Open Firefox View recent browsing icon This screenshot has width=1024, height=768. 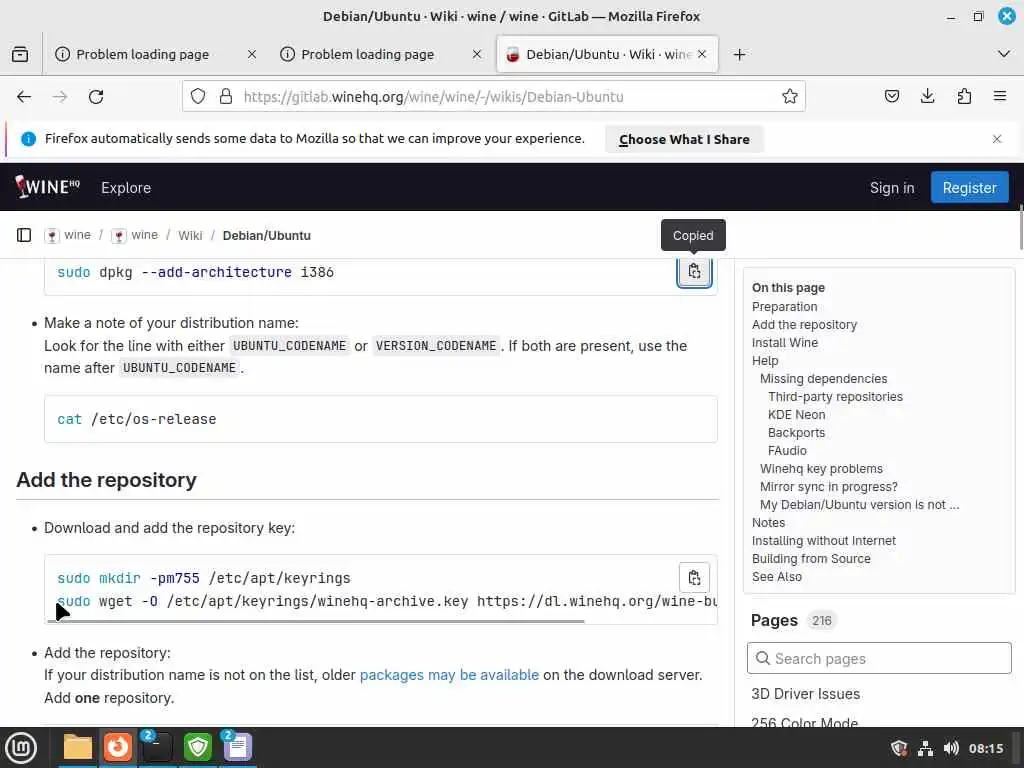pyautogui.click(x=20, y=54)
